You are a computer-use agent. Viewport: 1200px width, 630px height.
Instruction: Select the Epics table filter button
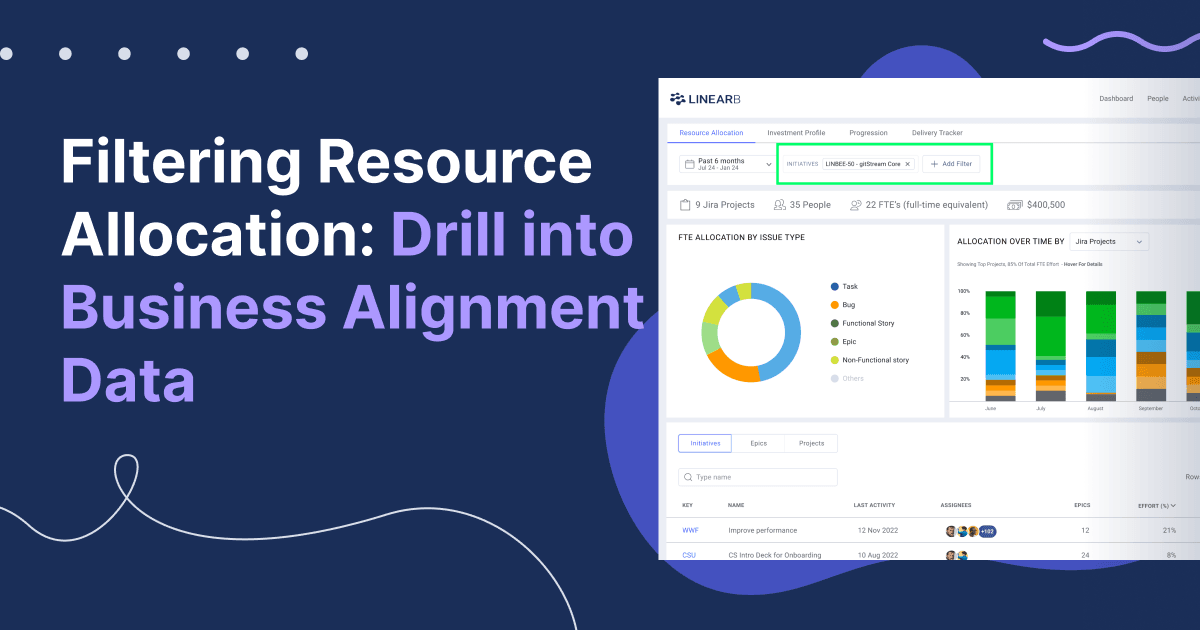coord(759,443)
